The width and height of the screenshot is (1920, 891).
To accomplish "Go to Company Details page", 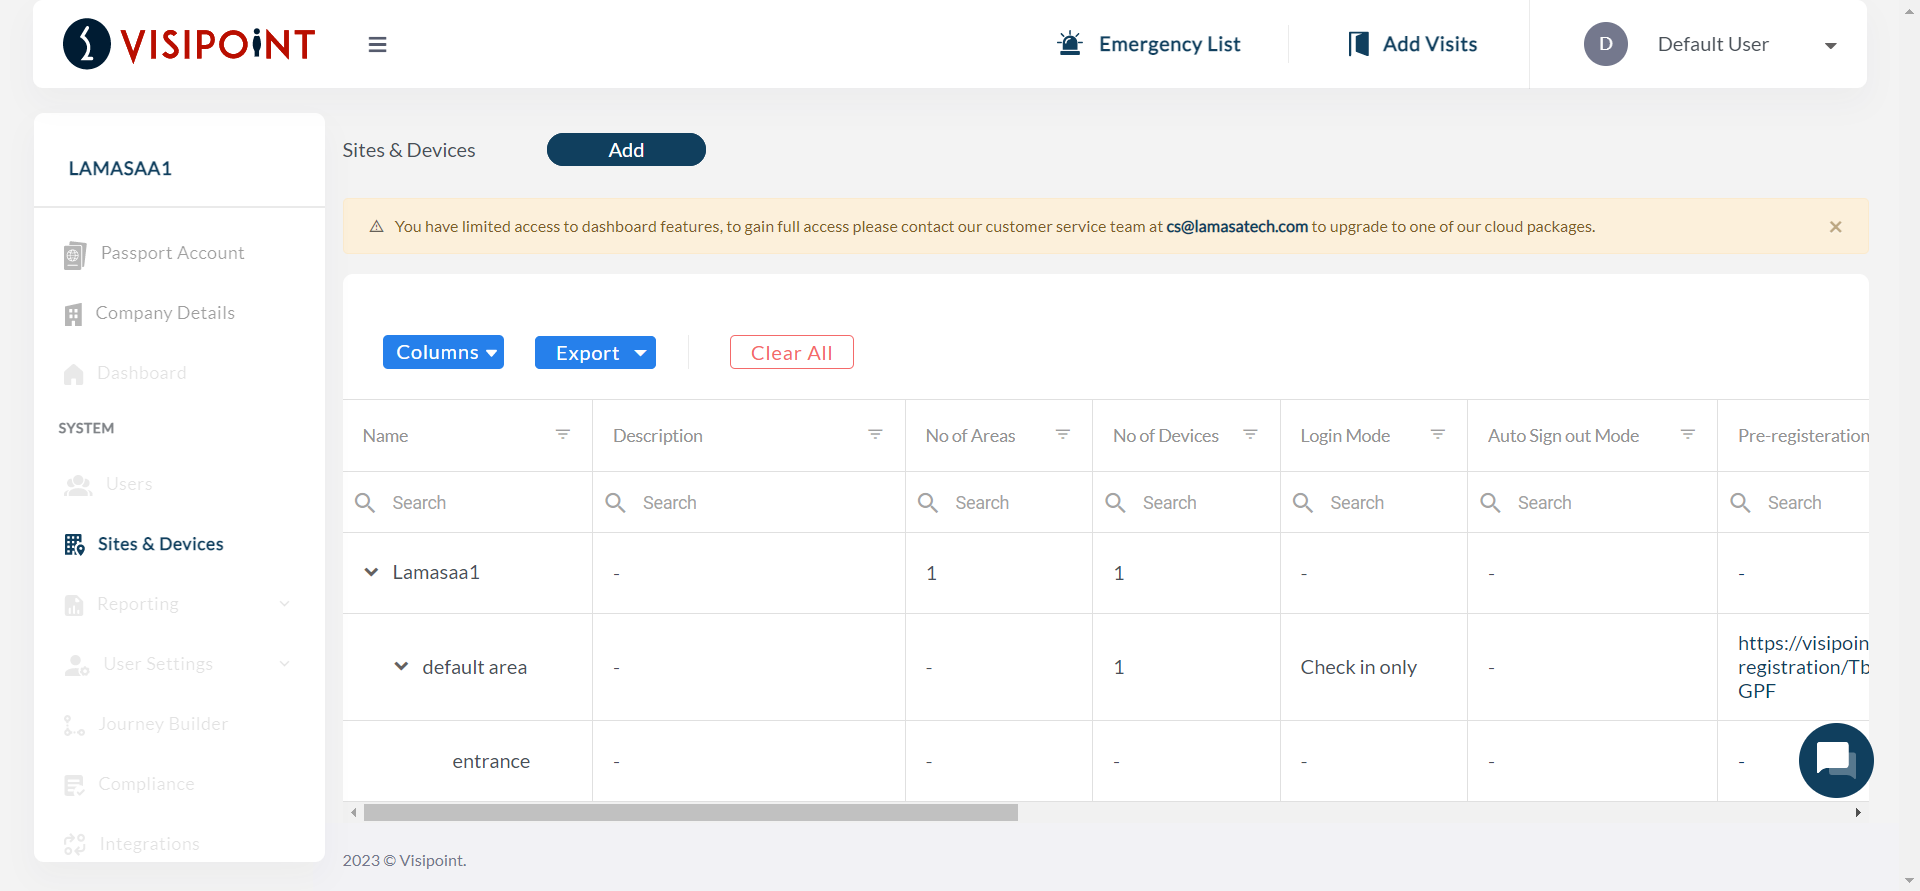I will tap(165, 314).
